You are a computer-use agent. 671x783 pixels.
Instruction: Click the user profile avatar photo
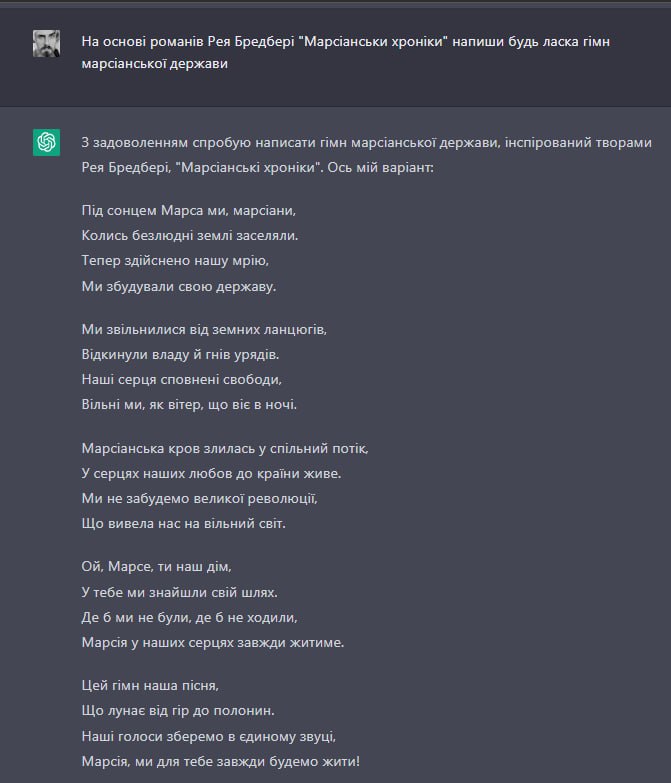tap(47, 43)
